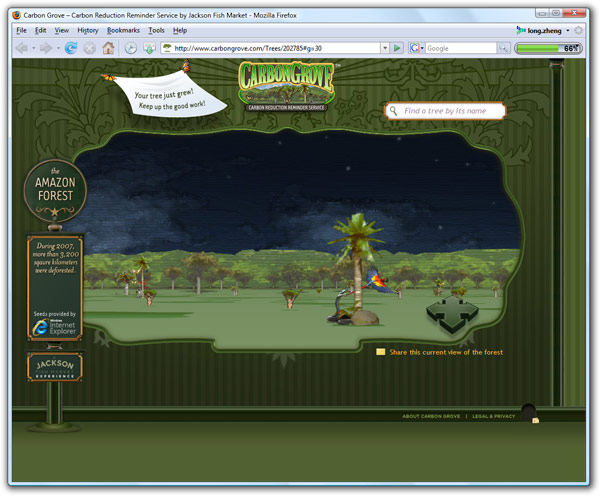Viewport: 600px width, 496px height.
Task: Click Share this current view of the forest
Action: 446,352
